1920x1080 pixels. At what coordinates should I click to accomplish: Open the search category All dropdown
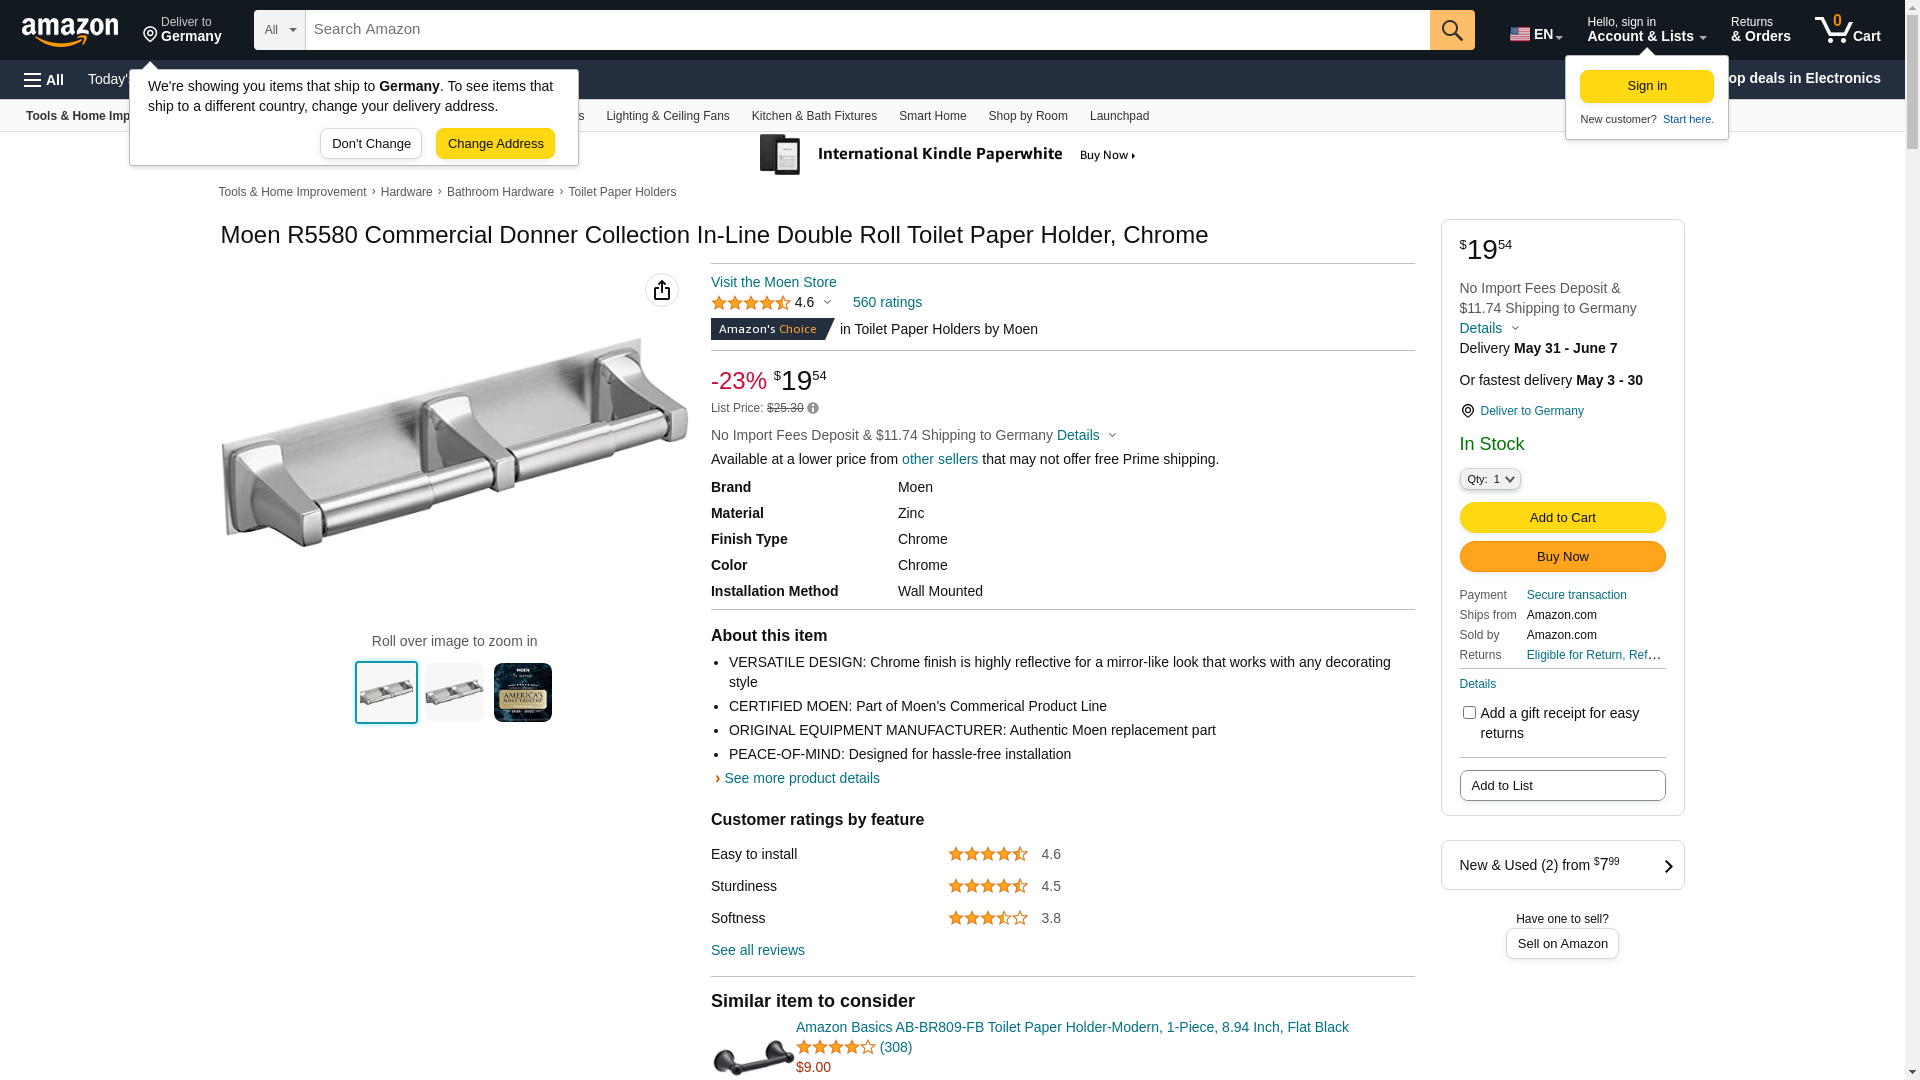(x=280, y=30)
